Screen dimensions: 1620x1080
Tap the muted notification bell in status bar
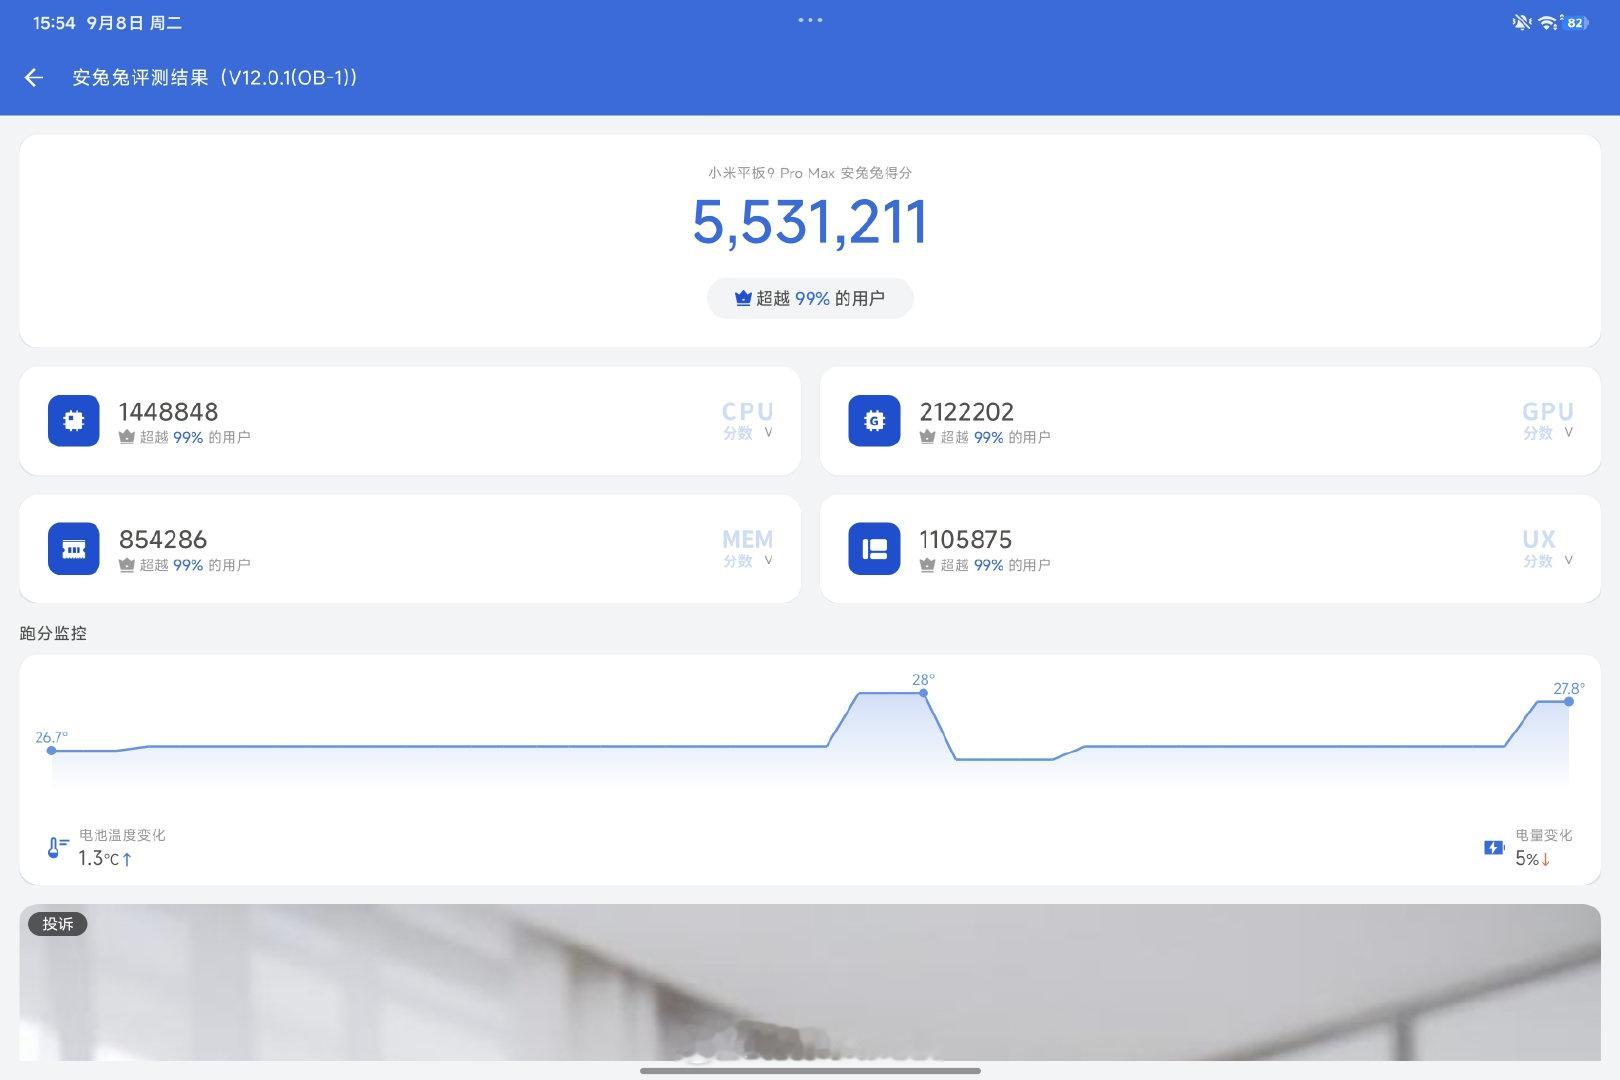point(1522,22)
